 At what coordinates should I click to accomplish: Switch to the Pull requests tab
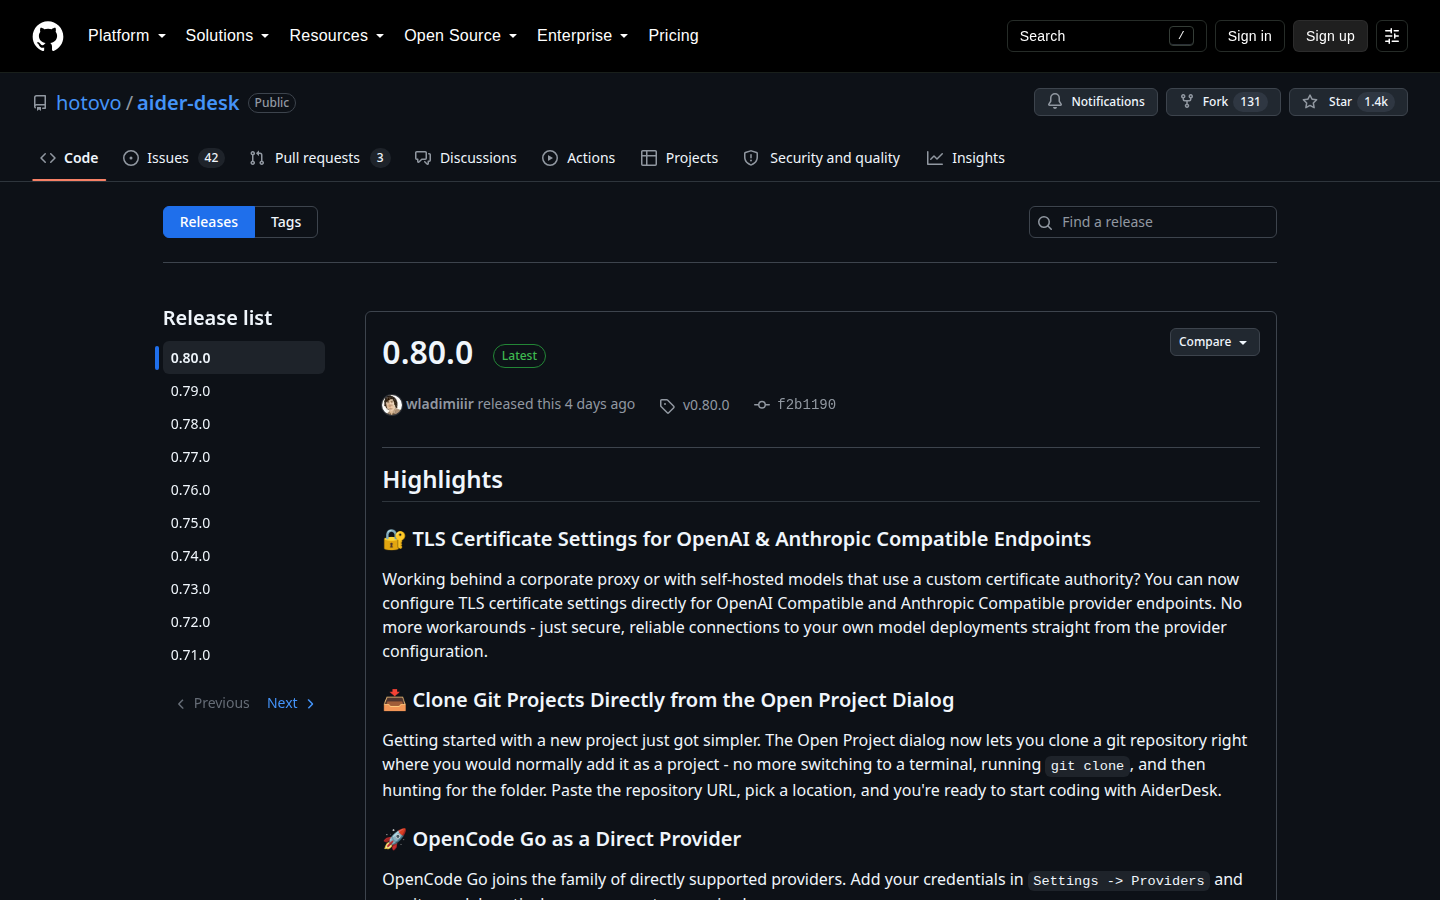pos(319,158)
